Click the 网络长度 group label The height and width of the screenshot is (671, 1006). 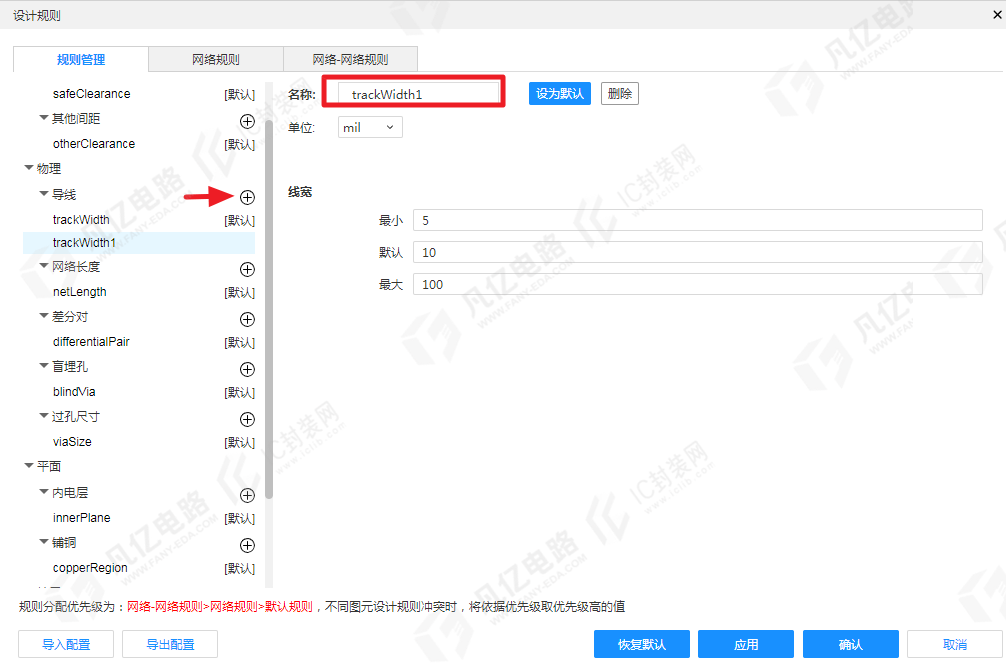(76, 266)
